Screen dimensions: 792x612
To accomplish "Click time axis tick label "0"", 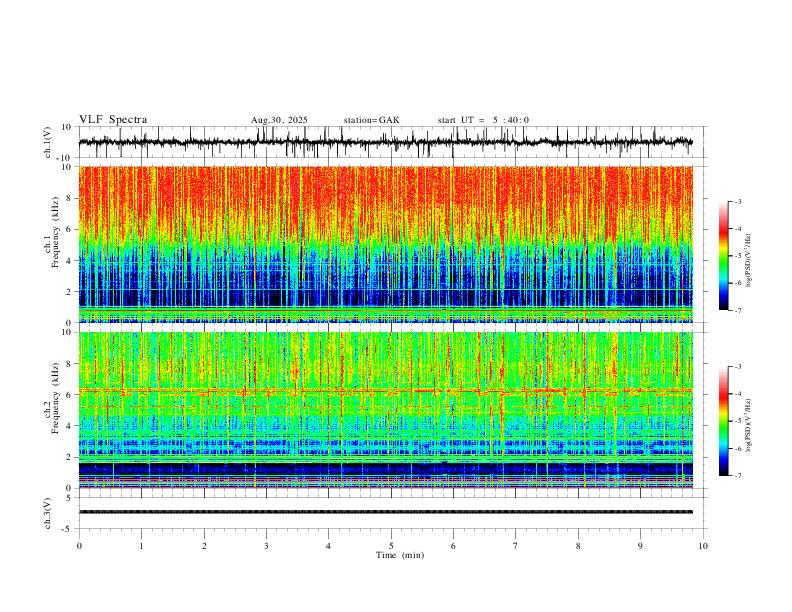I will click(79, 546).
